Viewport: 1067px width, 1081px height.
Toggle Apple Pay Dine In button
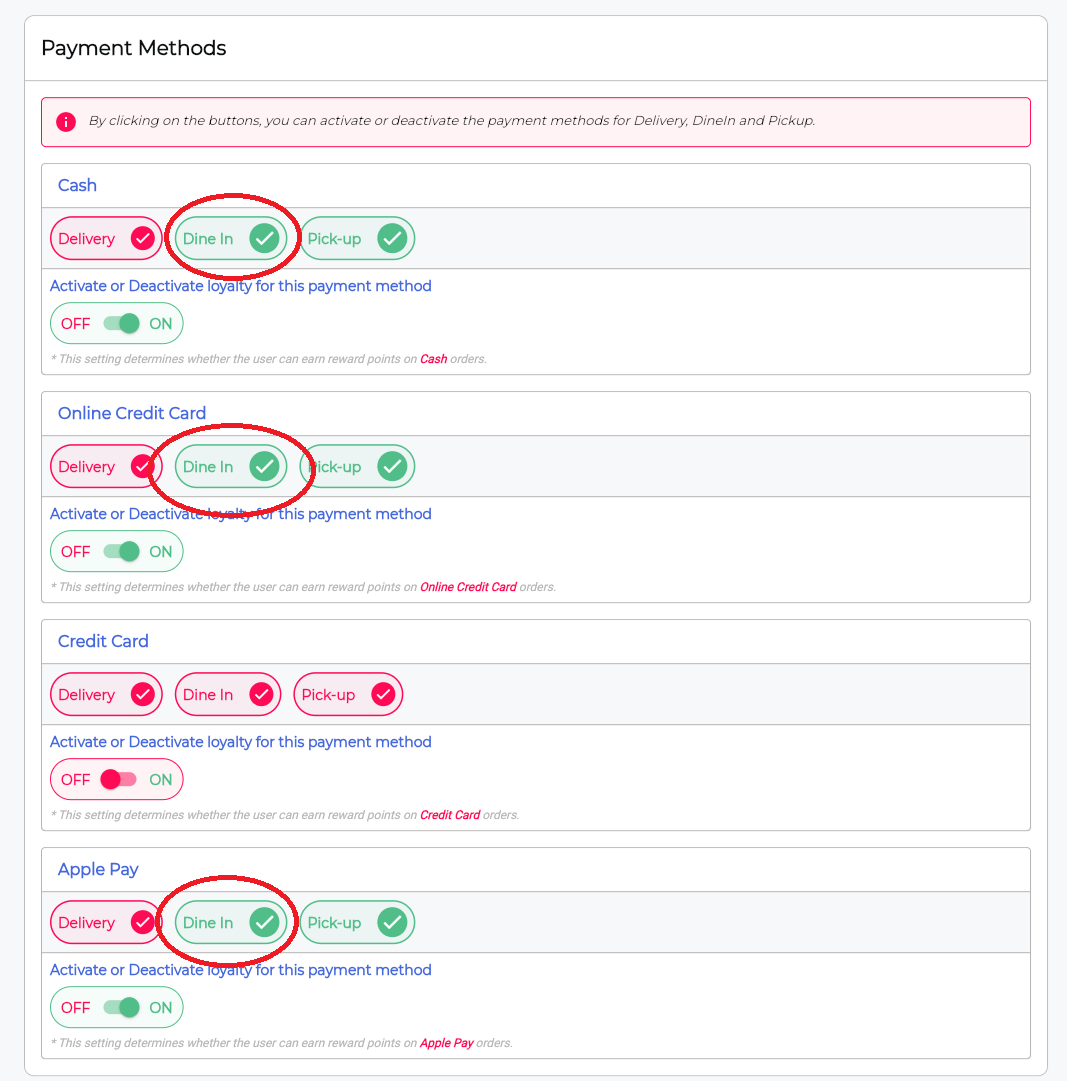coord(231,922)
